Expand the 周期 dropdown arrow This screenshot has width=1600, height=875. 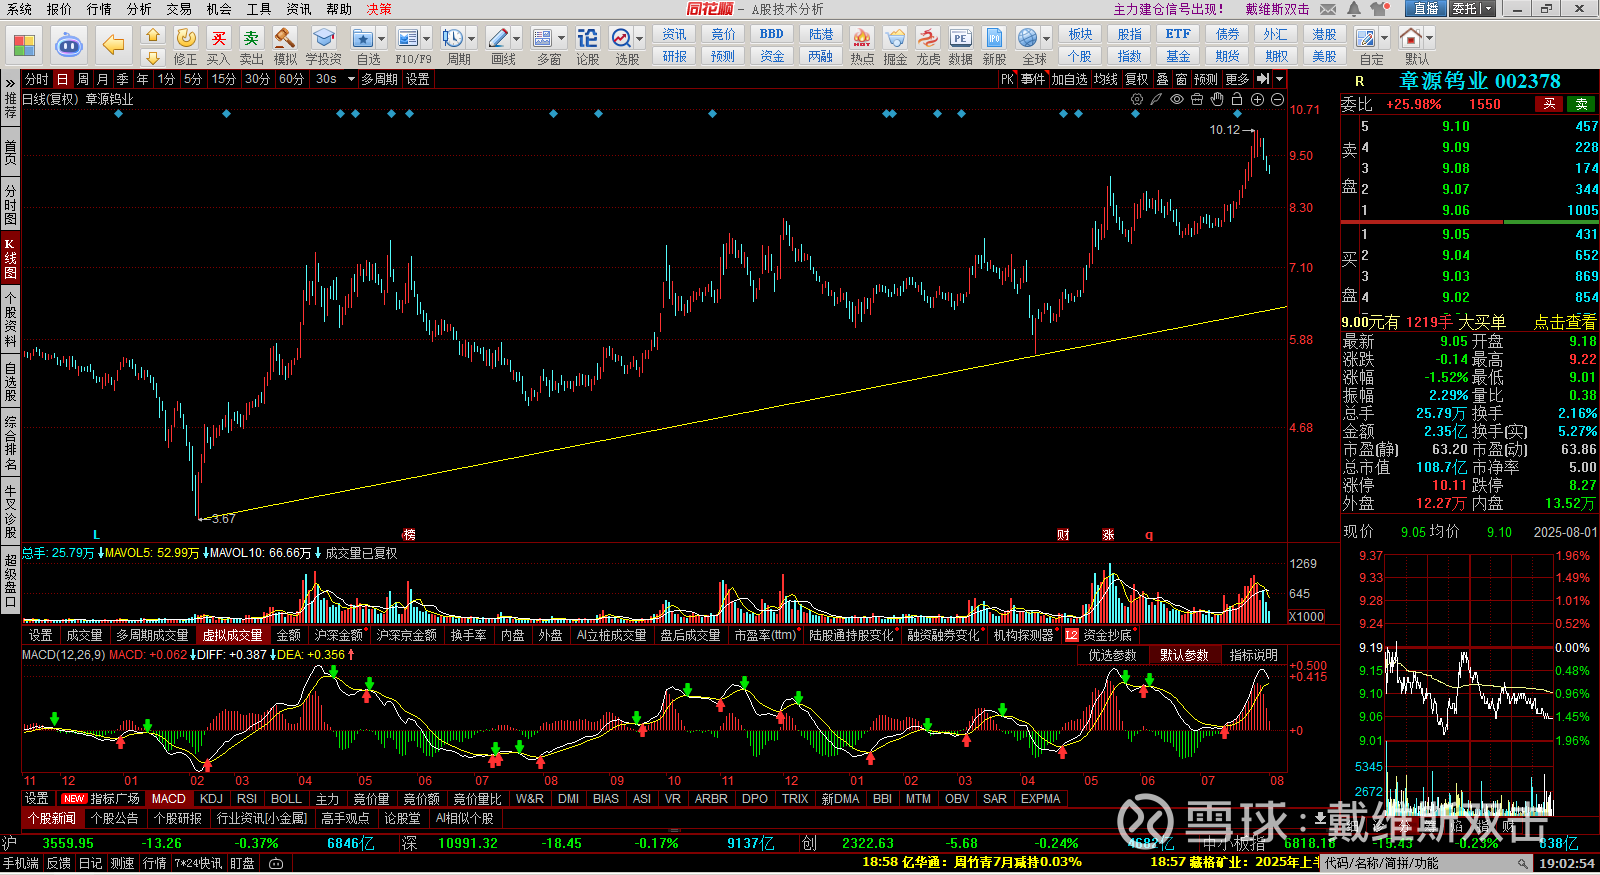click(471, 39)
